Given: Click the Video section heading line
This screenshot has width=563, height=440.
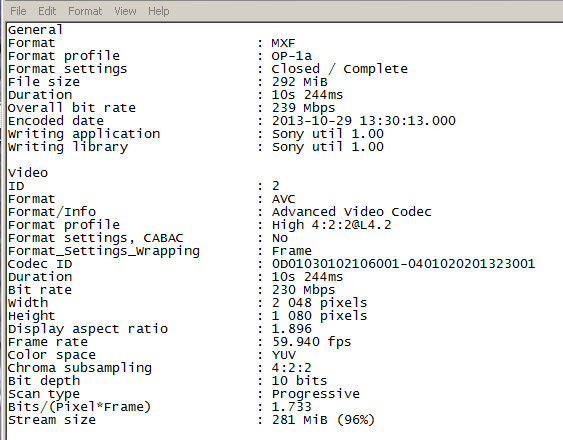Looking at the screenshot, I should click(x=28, y=173).
